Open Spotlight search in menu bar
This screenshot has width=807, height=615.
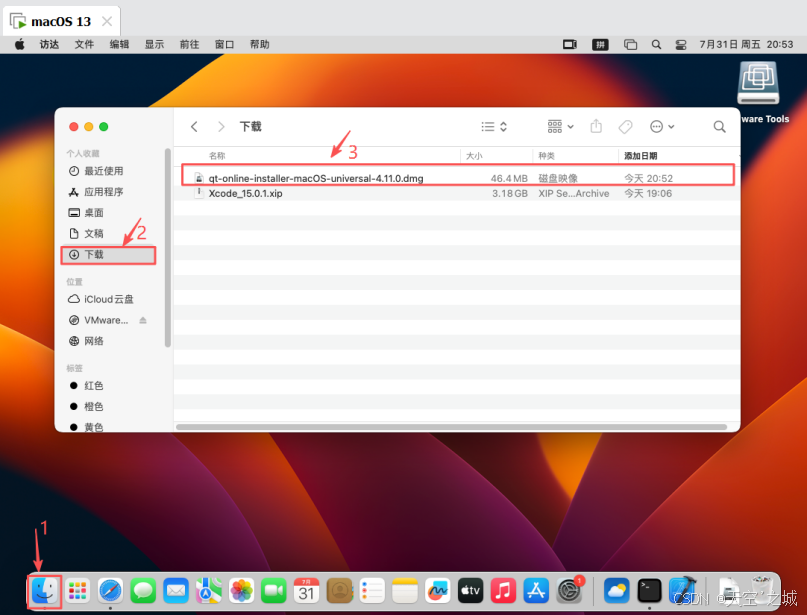tap(656, 45)
